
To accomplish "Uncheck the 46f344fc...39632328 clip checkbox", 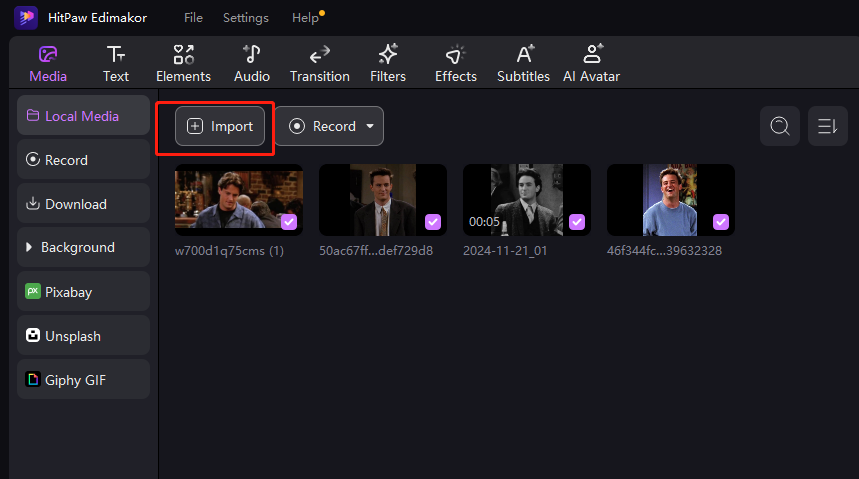I will [x=721, y=222].
